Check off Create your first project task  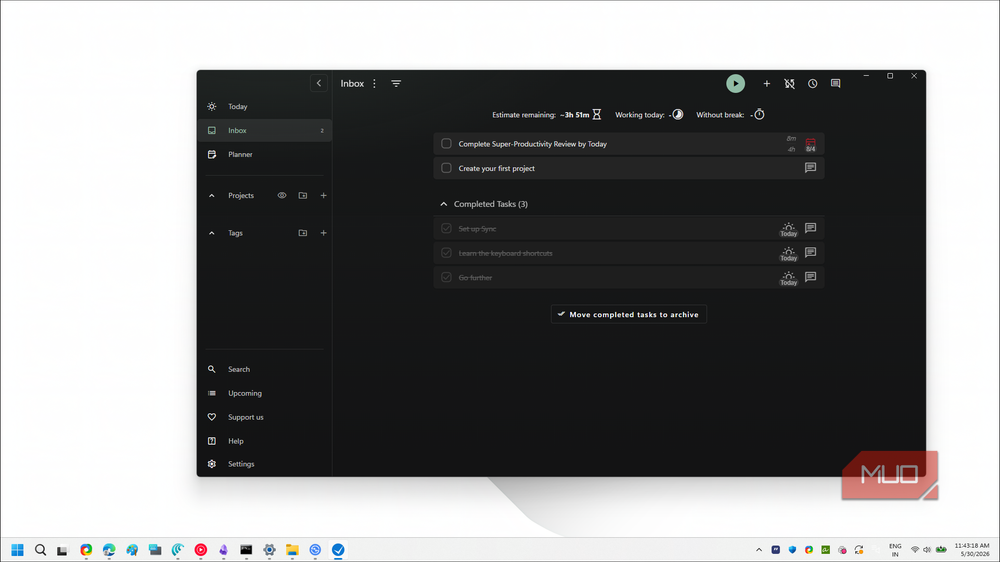(x=446, y=168)
